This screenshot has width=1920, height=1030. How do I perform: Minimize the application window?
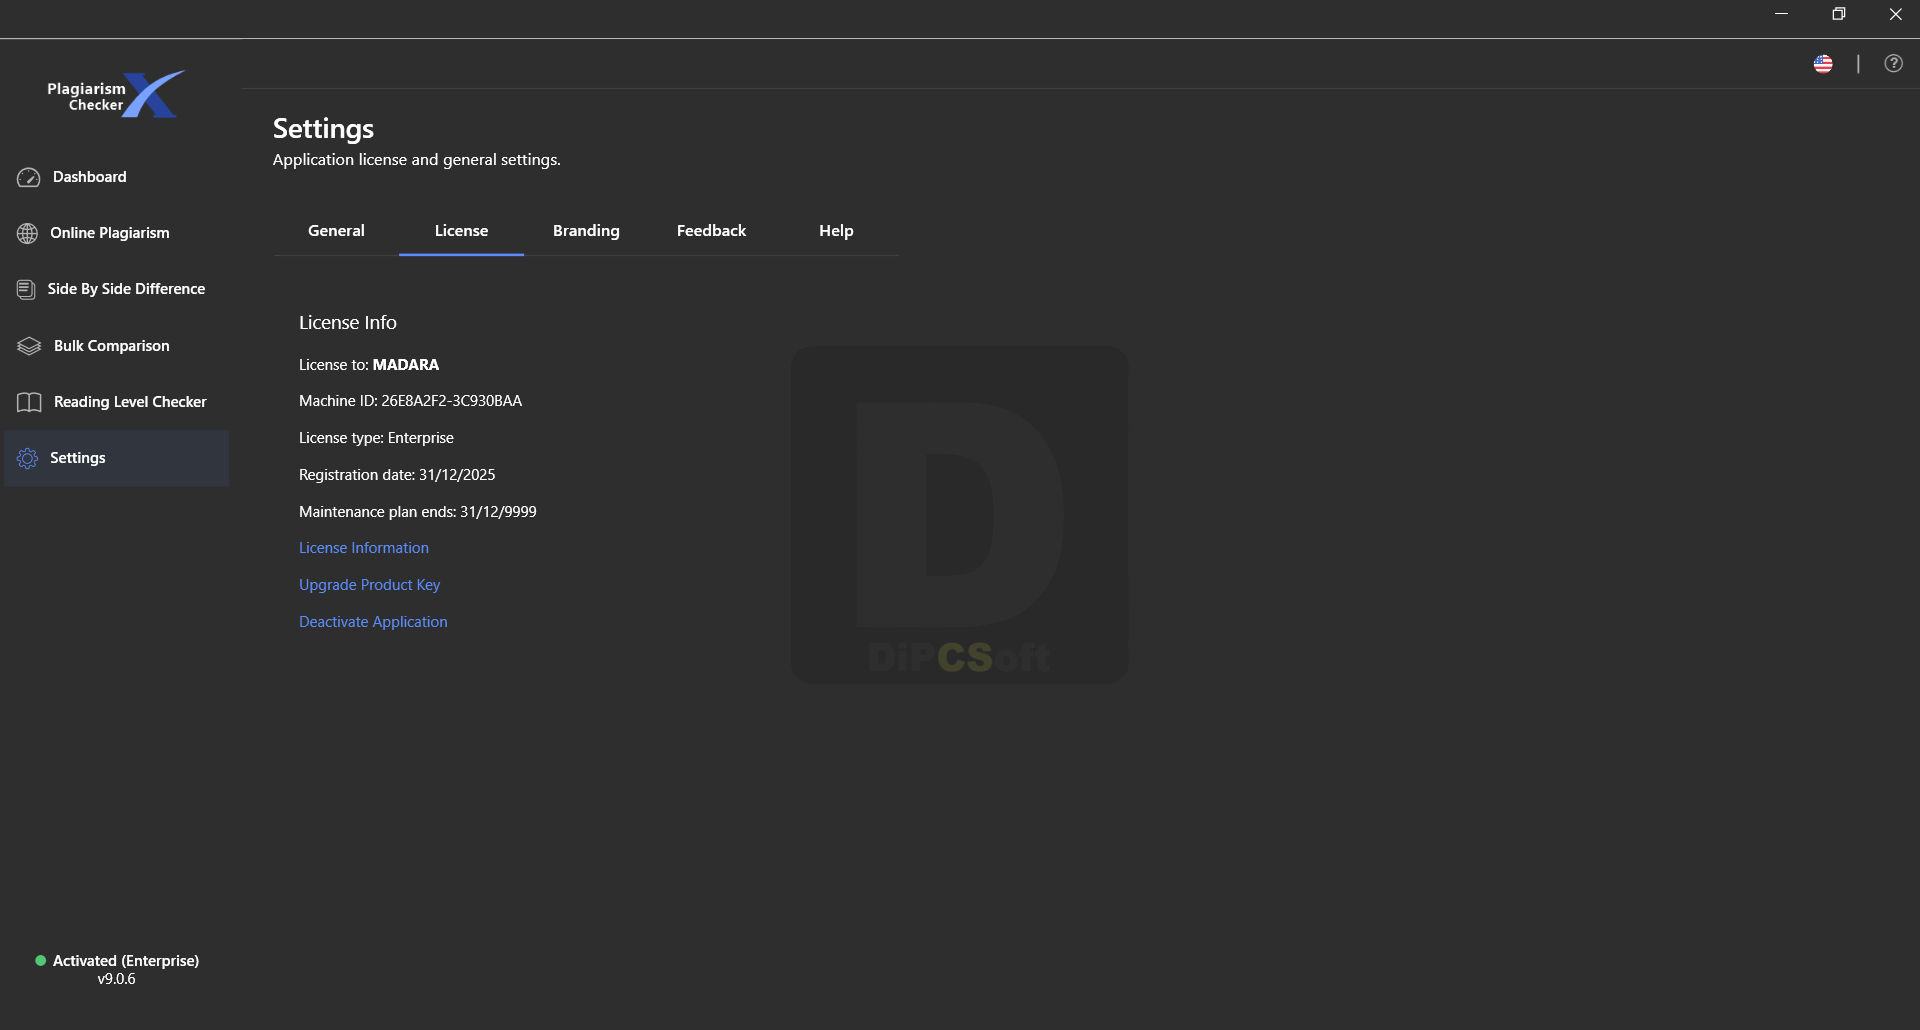click(1781, 14)
